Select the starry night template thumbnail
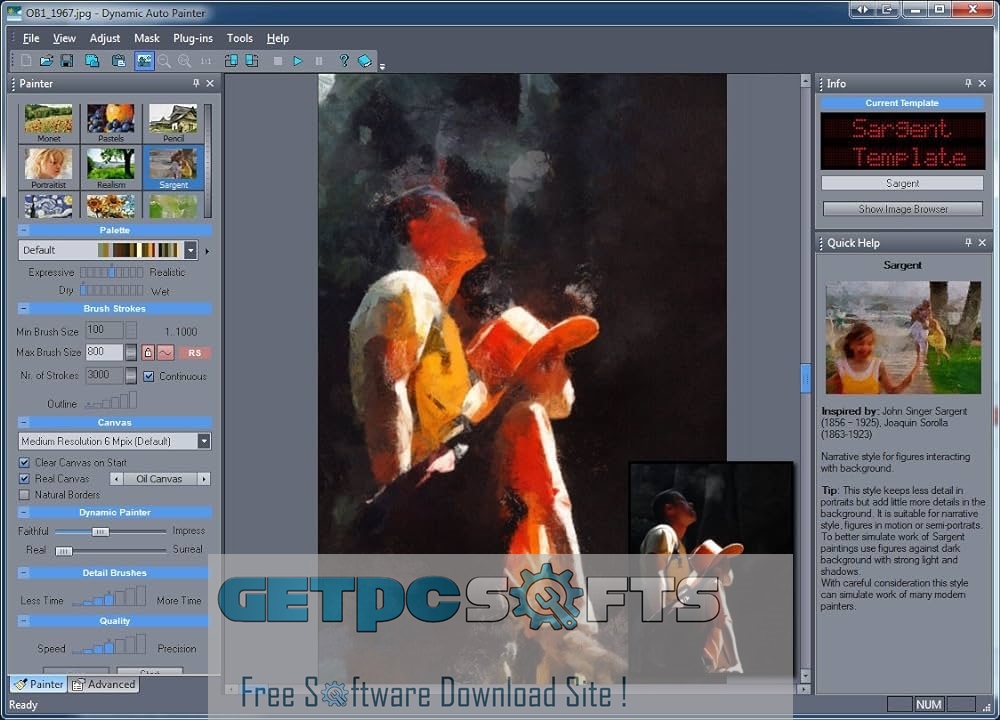The width and height of the screenshot is (1000, 720). 48,206
